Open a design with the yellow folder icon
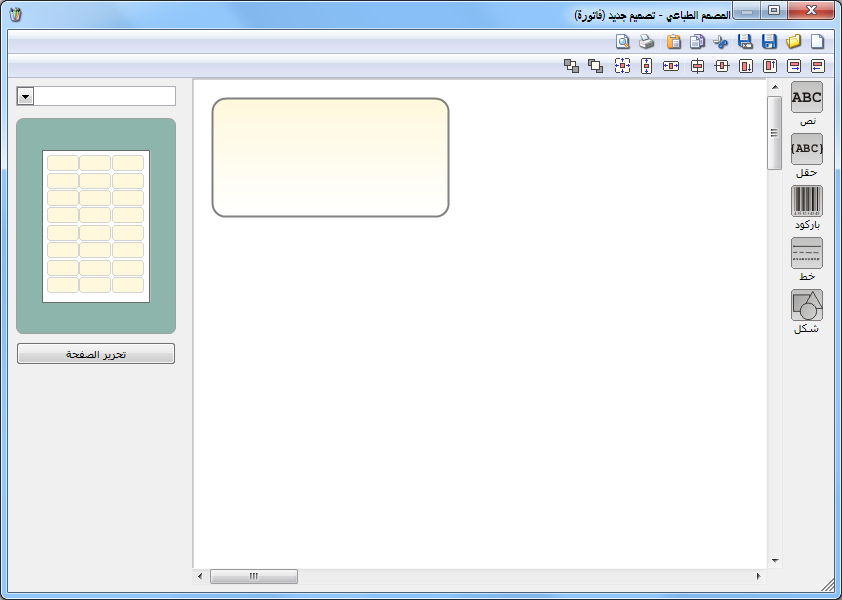 point(793,41)
